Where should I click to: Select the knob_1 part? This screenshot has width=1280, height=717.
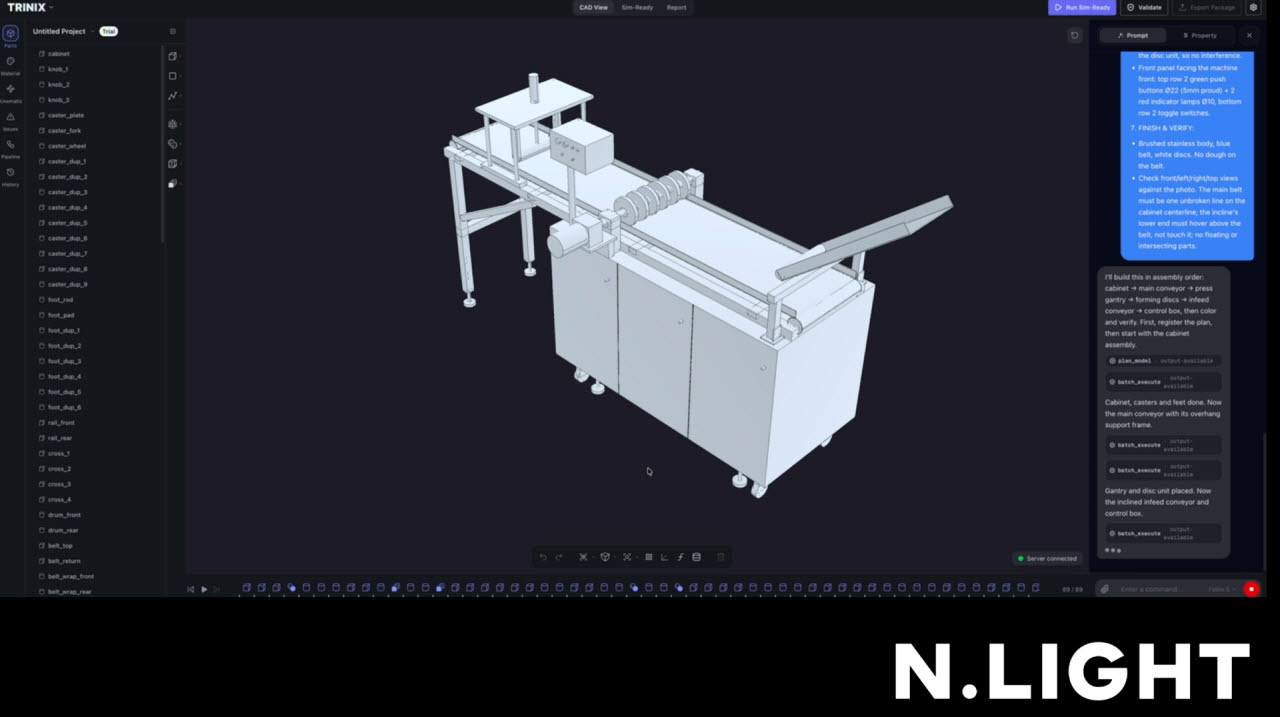58,69
